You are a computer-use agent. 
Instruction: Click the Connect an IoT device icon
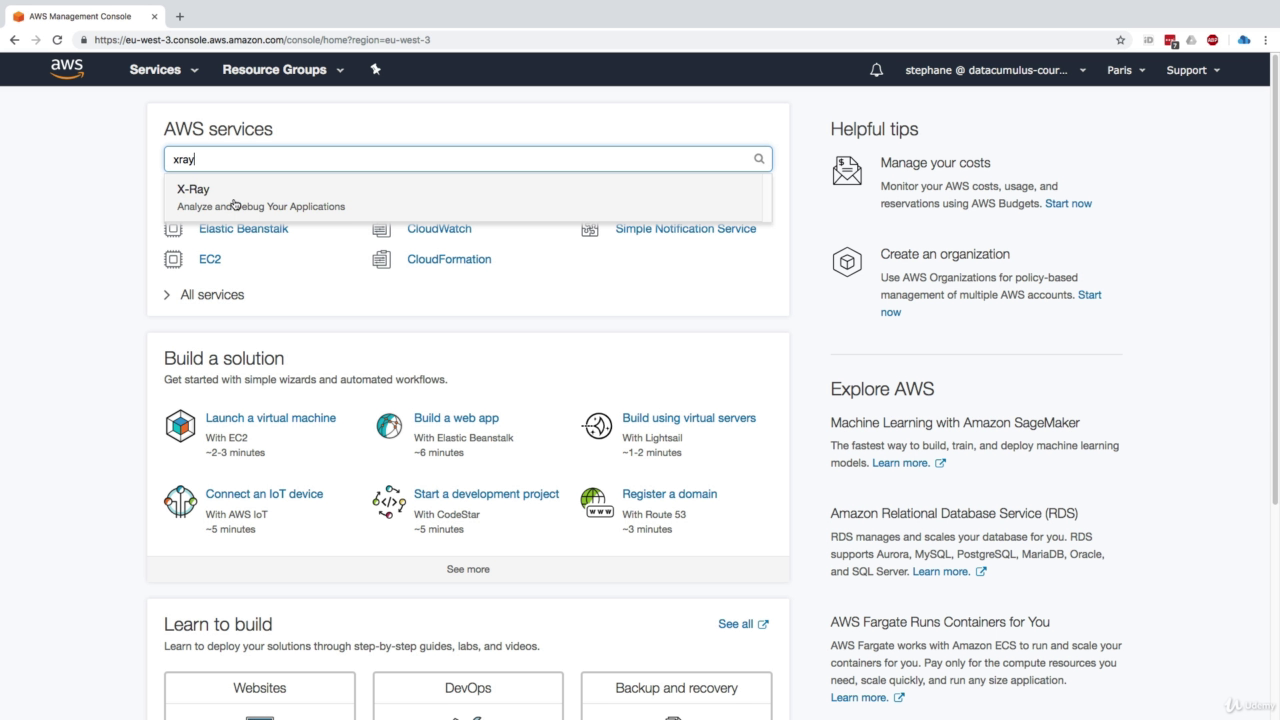click(x=180, y=502)
